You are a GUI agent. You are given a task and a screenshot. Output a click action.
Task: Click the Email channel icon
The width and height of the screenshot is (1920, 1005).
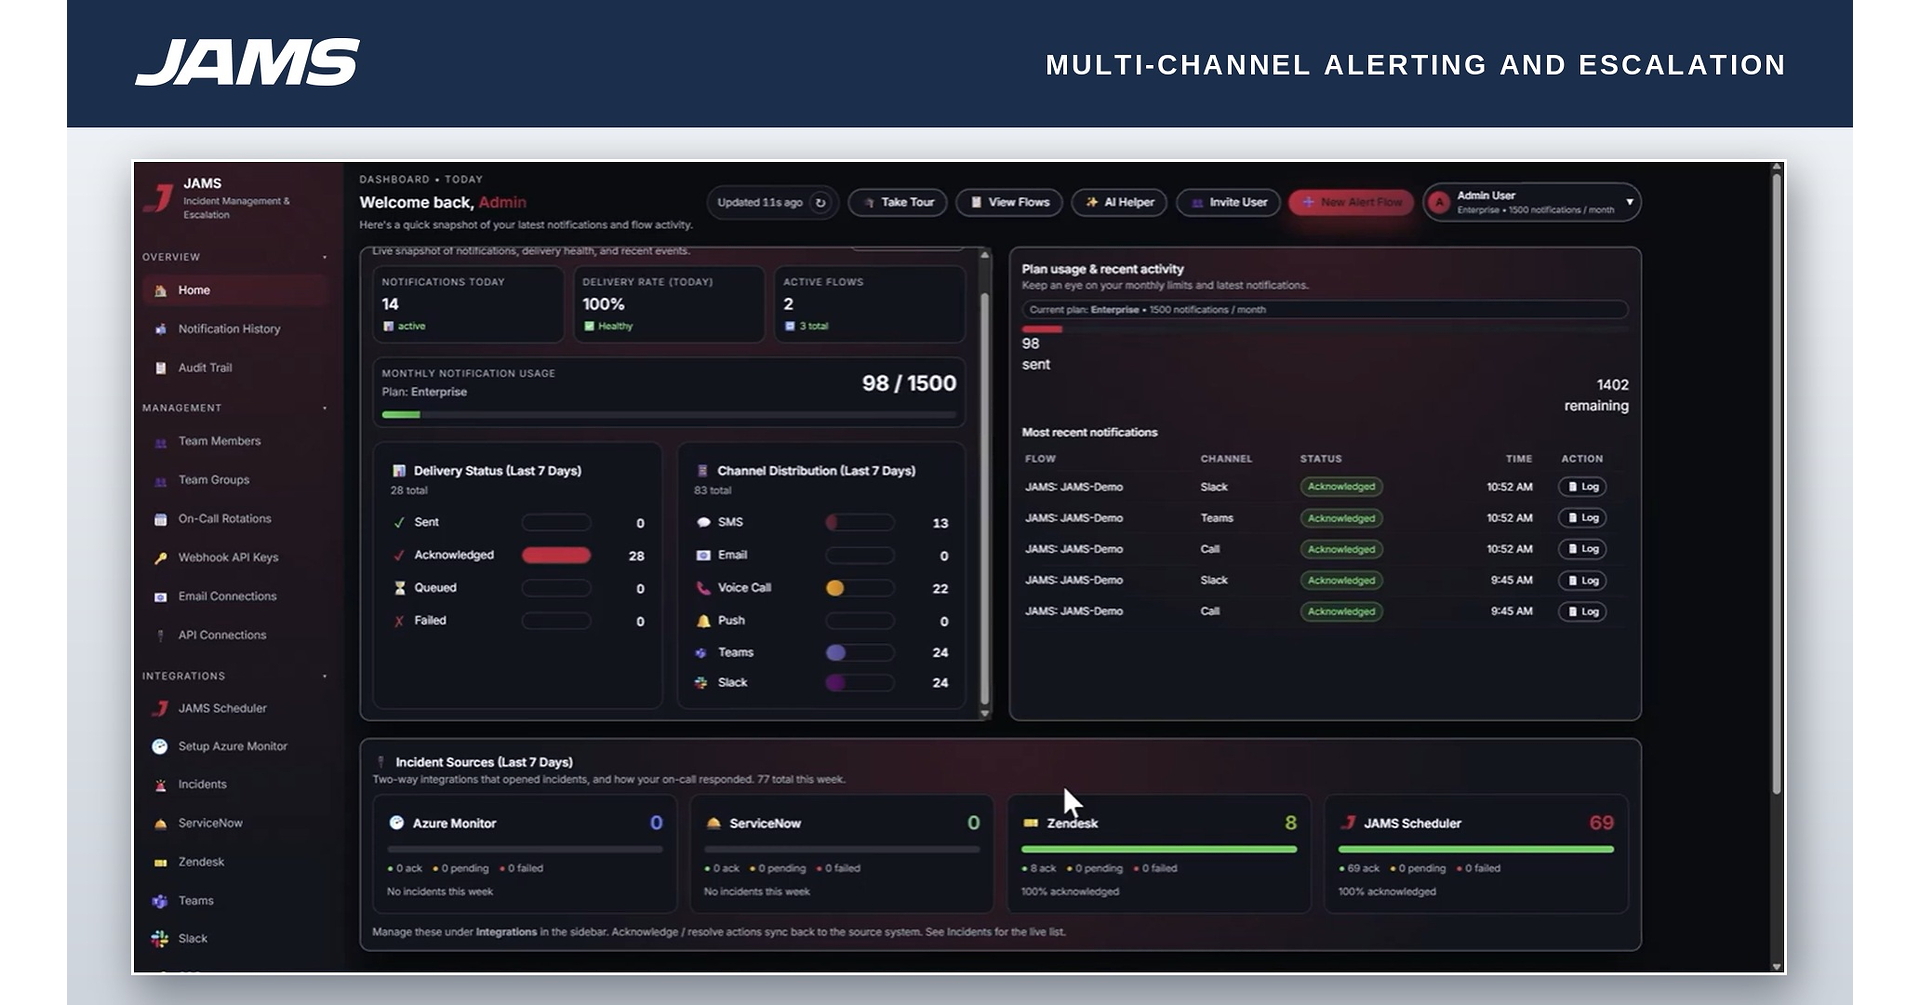tap(703, 555)
